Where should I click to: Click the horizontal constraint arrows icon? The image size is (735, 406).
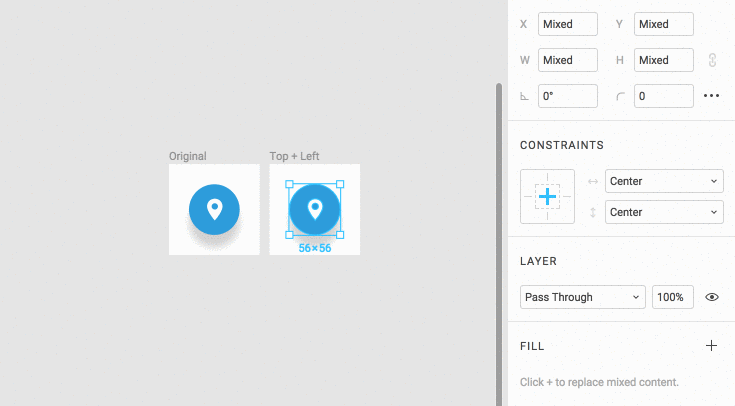[x=593, y=181]
